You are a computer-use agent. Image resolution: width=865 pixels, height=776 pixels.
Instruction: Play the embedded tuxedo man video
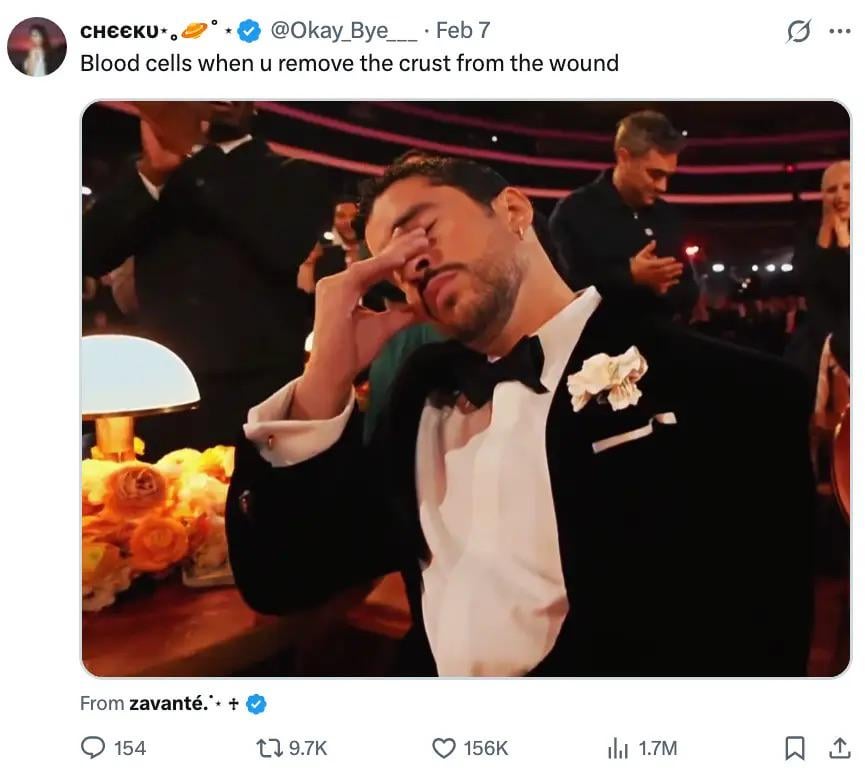(x=465, y=389)
